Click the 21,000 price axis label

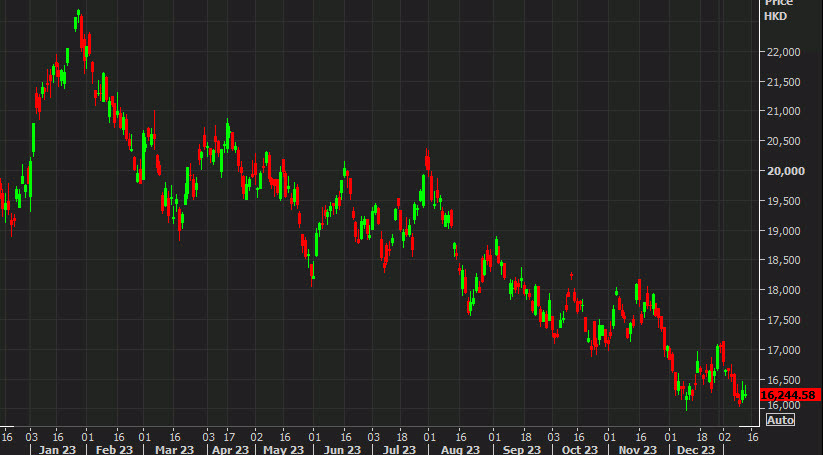click(x=786, y=111)
